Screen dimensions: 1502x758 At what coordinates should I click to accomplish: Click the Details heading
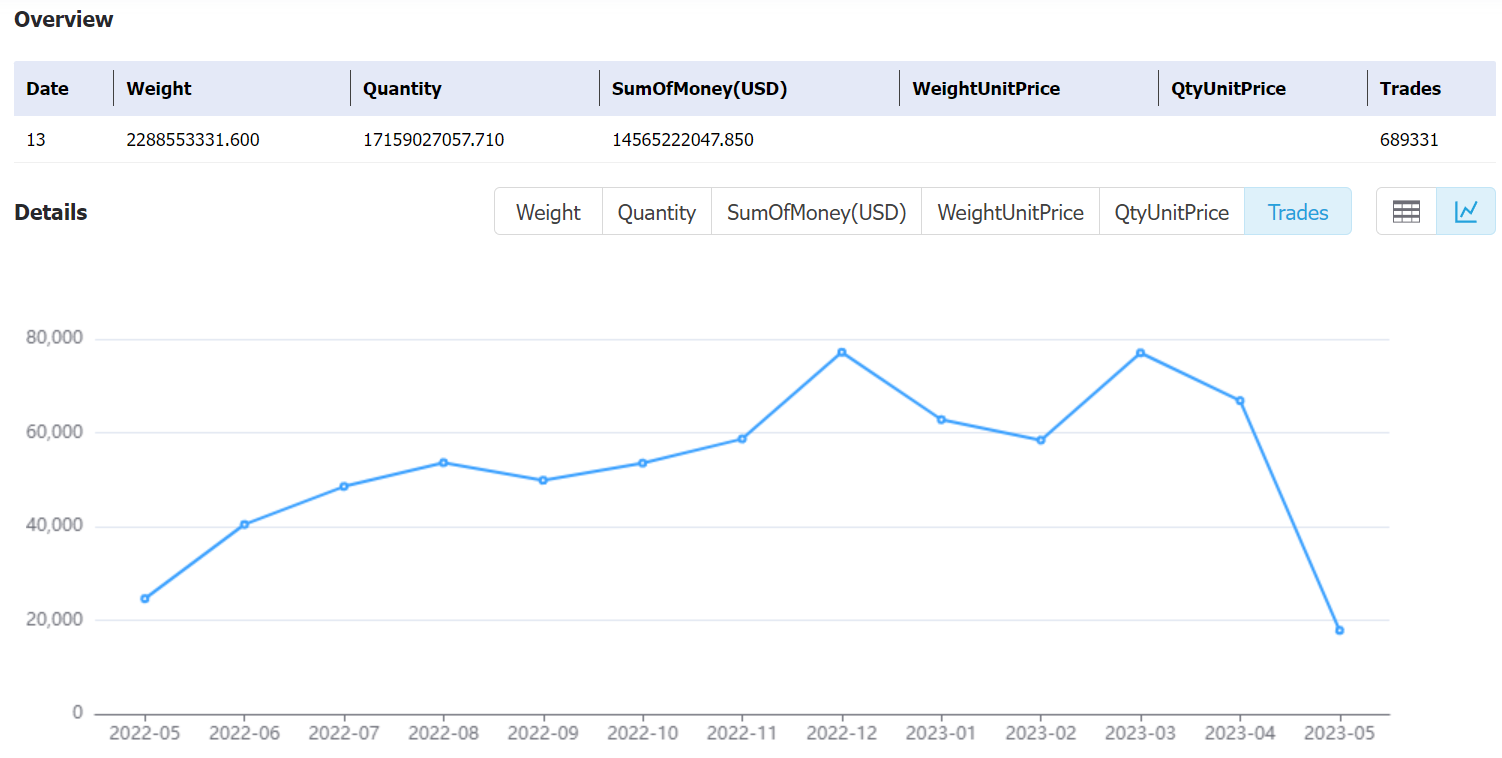[x=51, y=212]
